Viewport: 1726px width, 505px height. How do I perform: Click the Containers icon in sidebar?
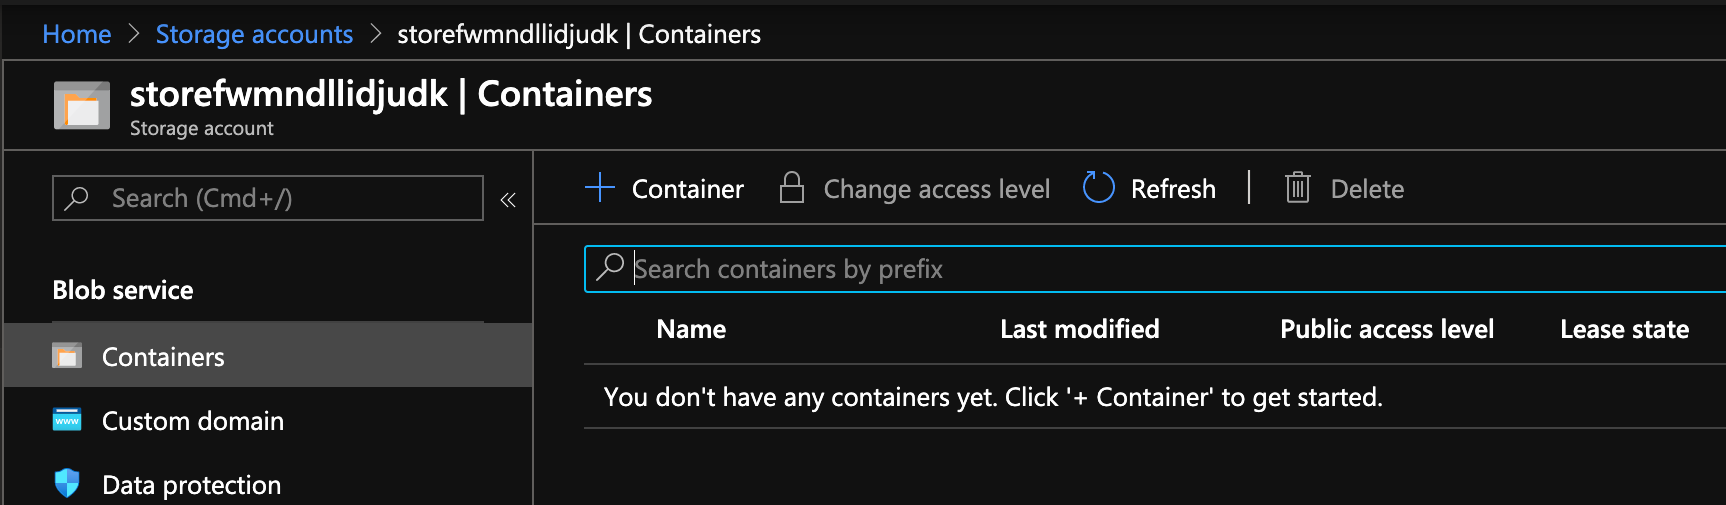[x=67, y=356]
